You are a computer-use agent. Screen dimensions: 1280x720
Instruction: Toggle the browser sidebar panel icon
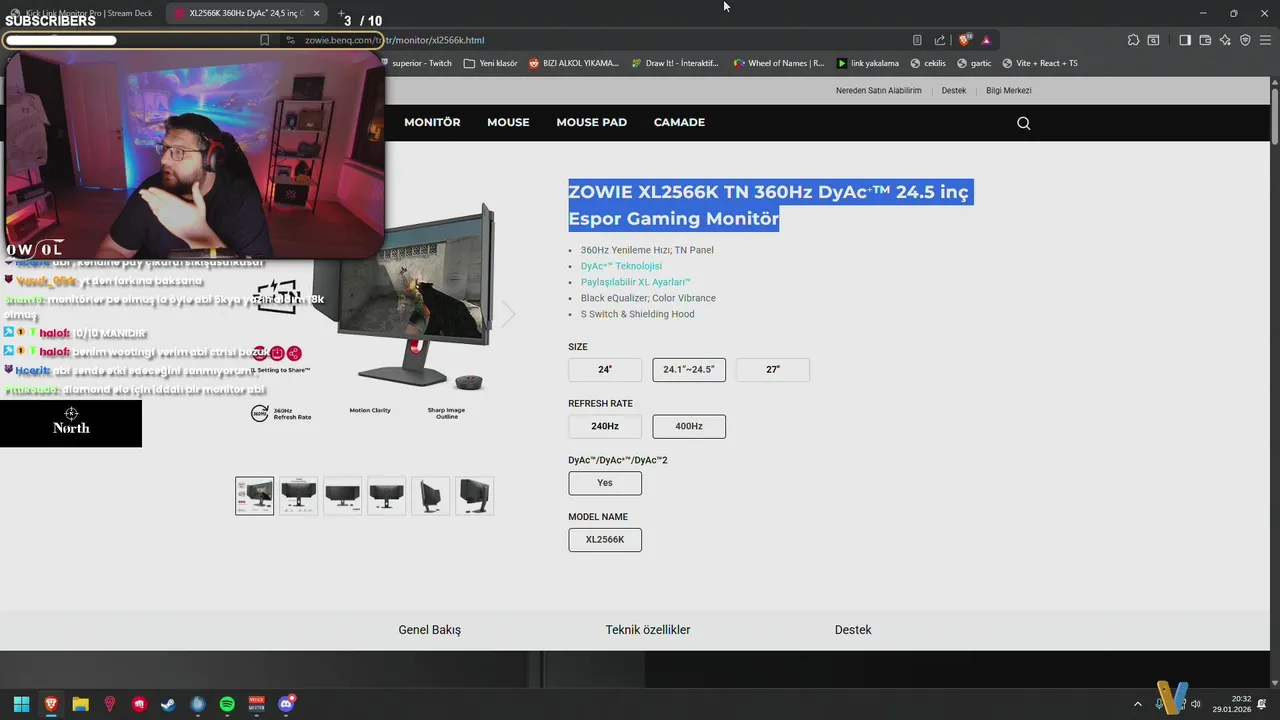tap(1185, 40)
